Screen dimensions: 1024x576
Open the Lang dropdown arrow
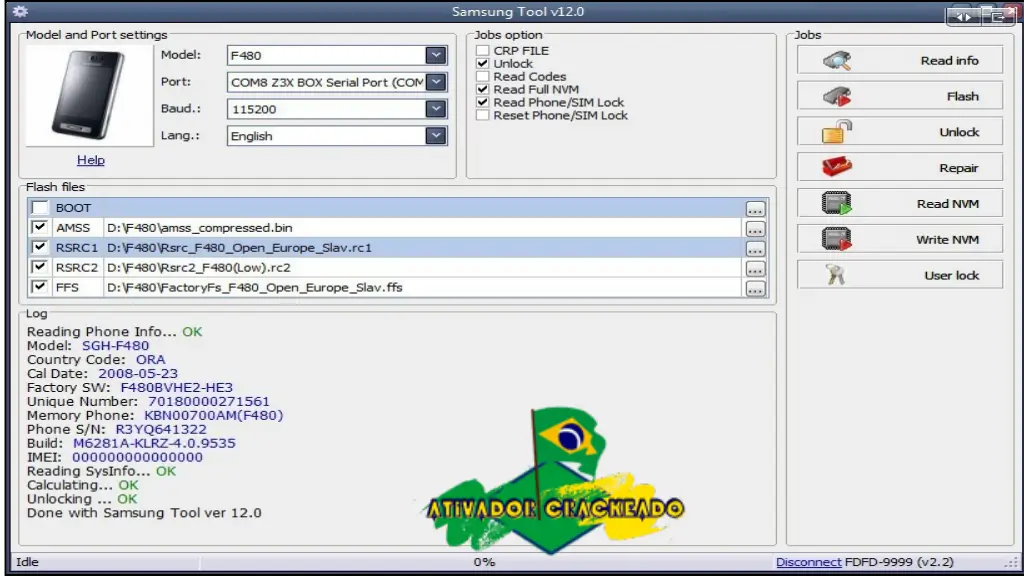(x=436, y=136)
